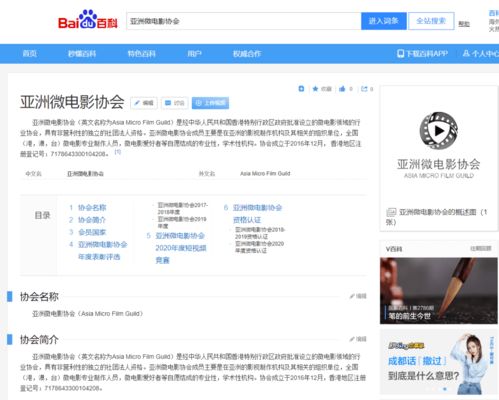The width and height of the screenshot is (499, 400).
Task: Jump to 资格认证 contents entry
Action: (257, 214)
